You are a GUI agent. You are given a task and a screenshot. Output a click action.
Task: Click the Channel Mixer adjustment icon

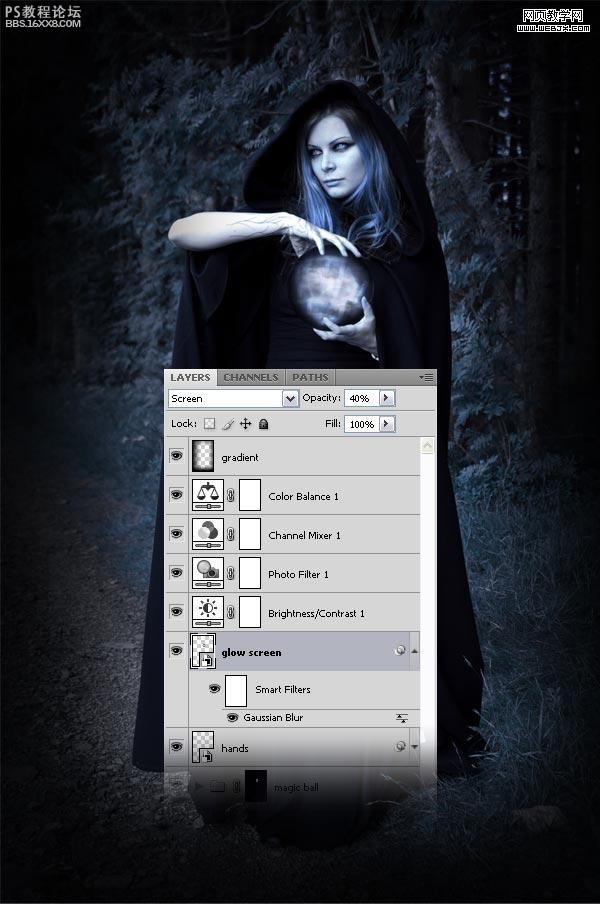click(207, 534)
